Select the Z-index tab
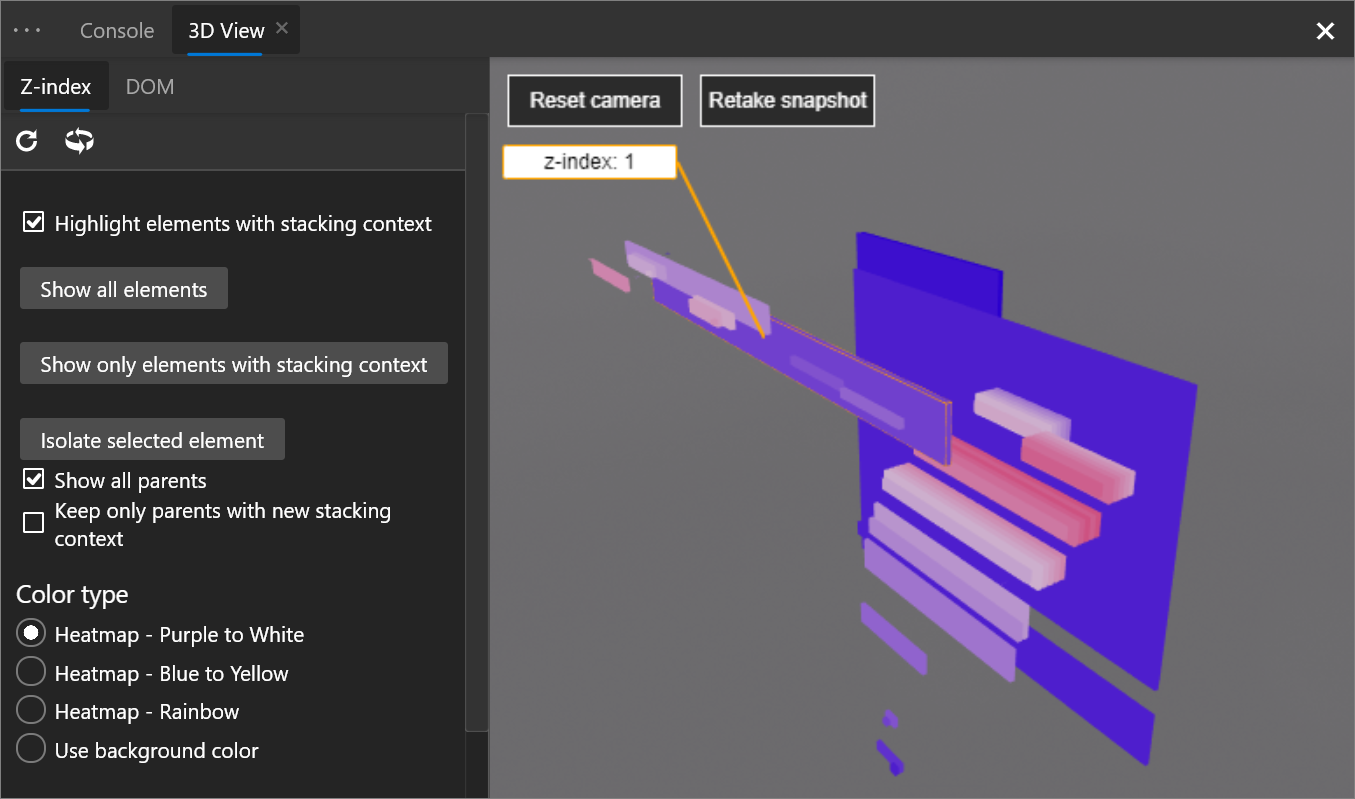This screenshot has height=799, width=1355. (x=54, y=86)
